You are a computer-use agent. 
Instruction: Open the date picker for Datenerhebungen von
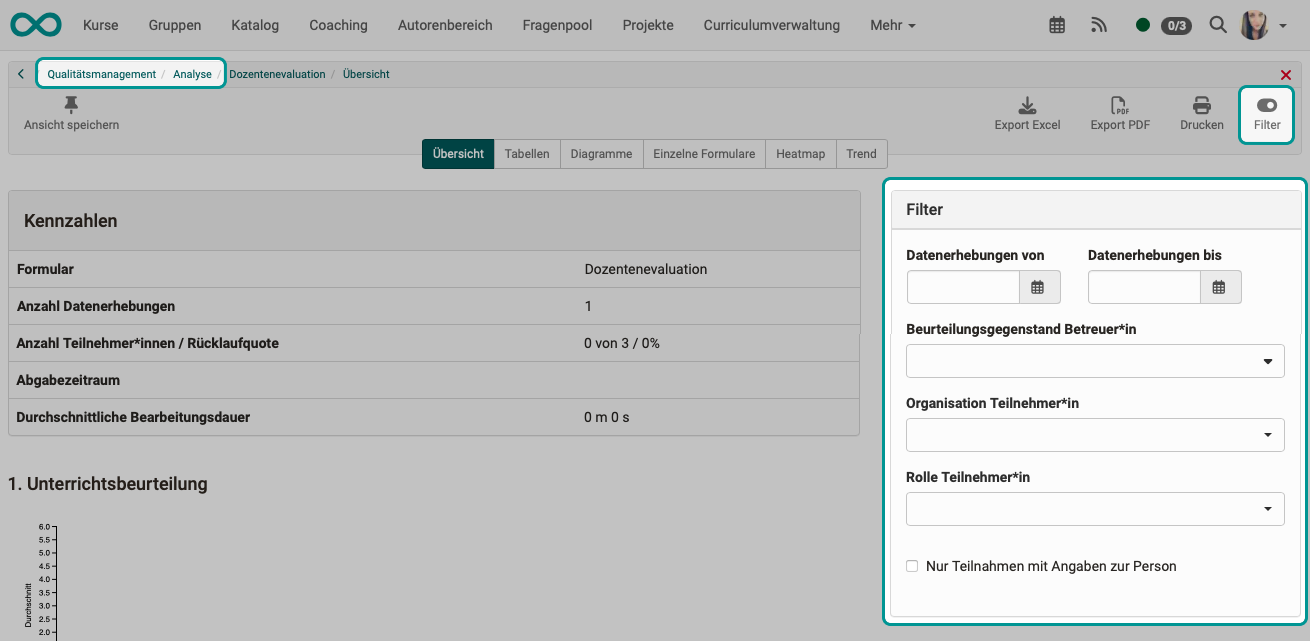click(x=1039, y=287)
